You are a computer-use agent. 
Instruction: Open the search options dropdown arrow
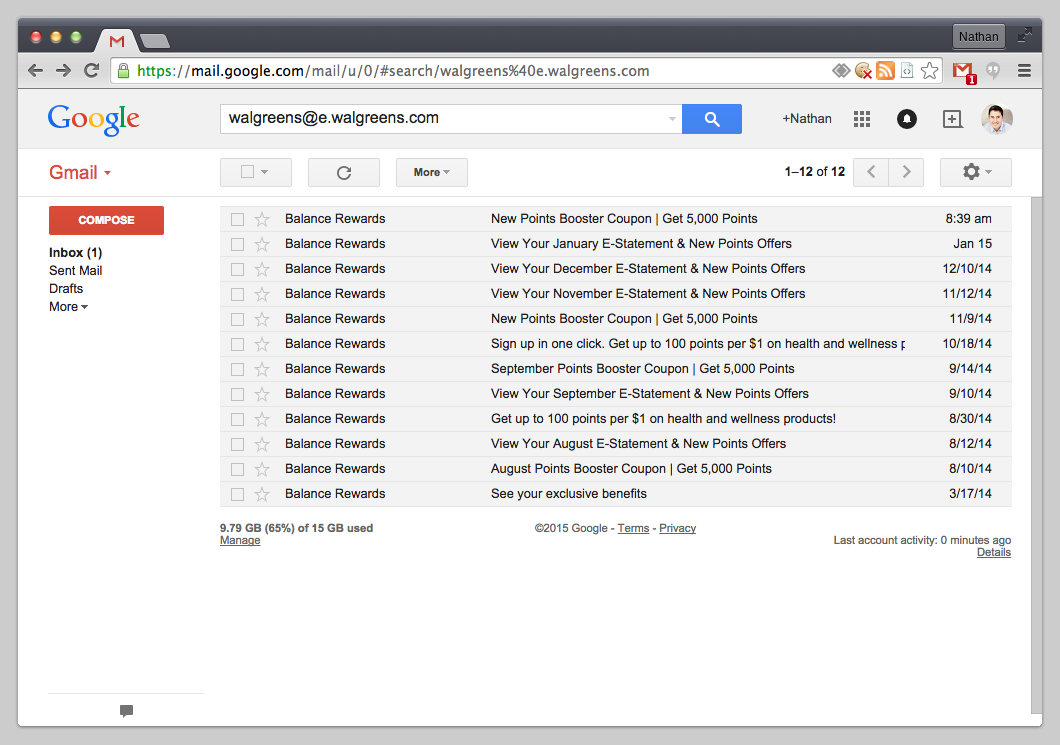click(672, 119)
